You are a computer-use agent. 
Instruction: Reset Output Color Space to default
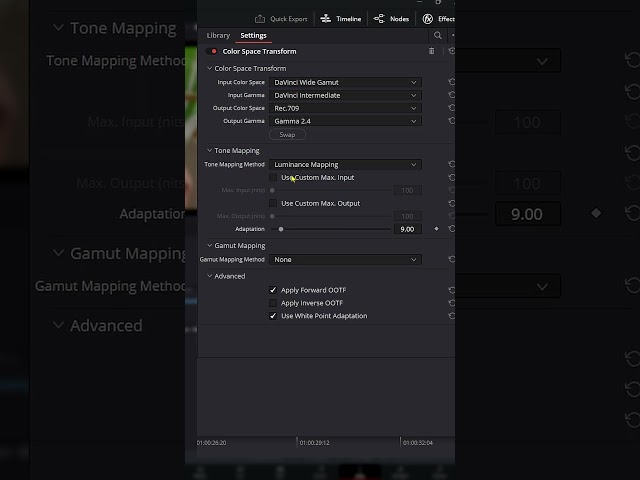pos(451,108)
